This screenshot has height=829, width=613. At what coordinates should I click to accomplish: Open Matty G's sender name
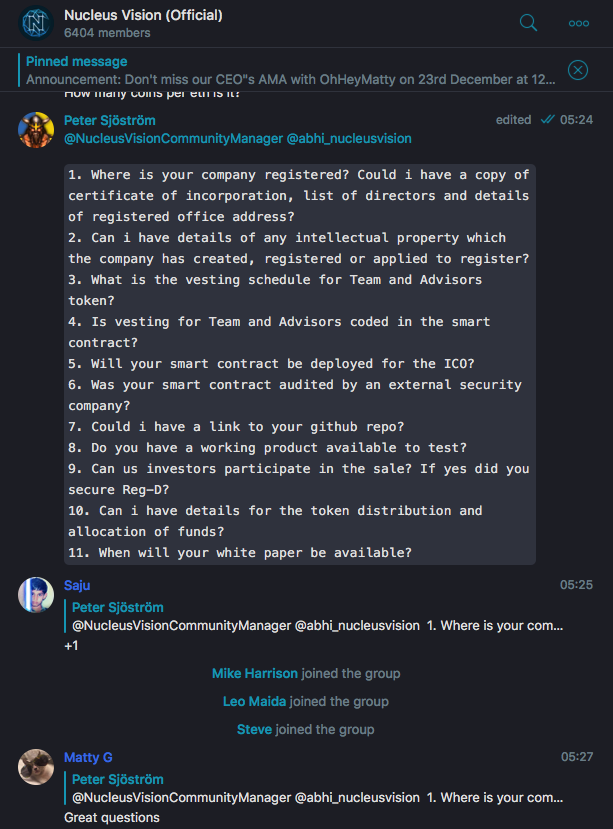point(88,758)
